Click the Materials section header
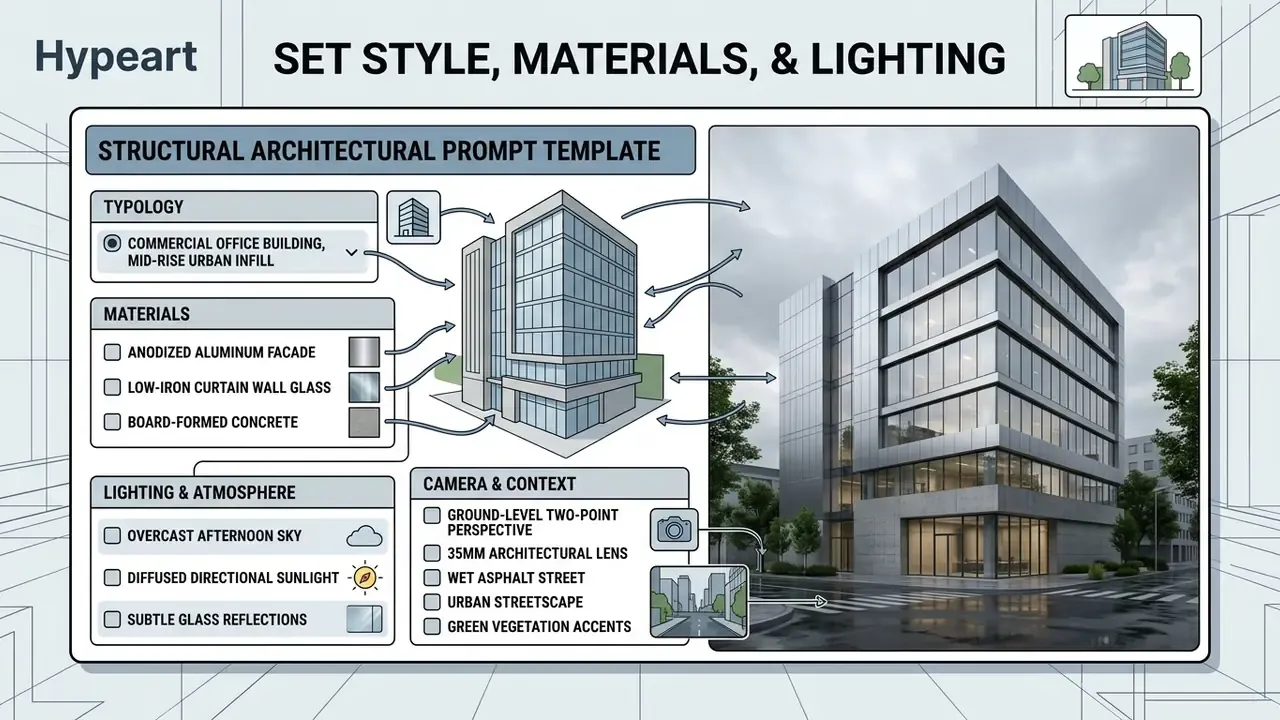This screenshot has width=1280, height=720. (x=242, y=314)
